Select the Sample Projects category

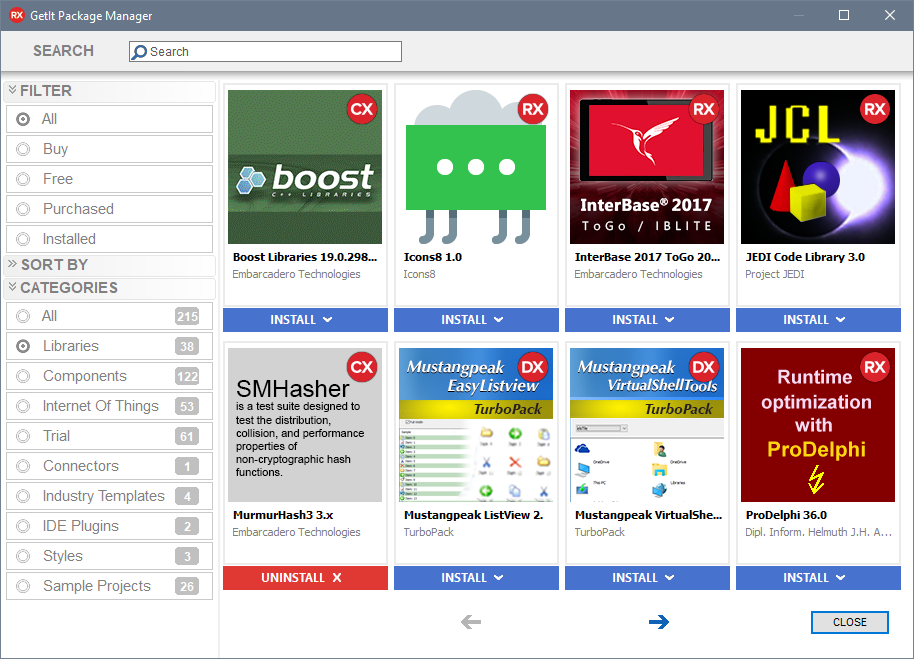pos(110,586)
